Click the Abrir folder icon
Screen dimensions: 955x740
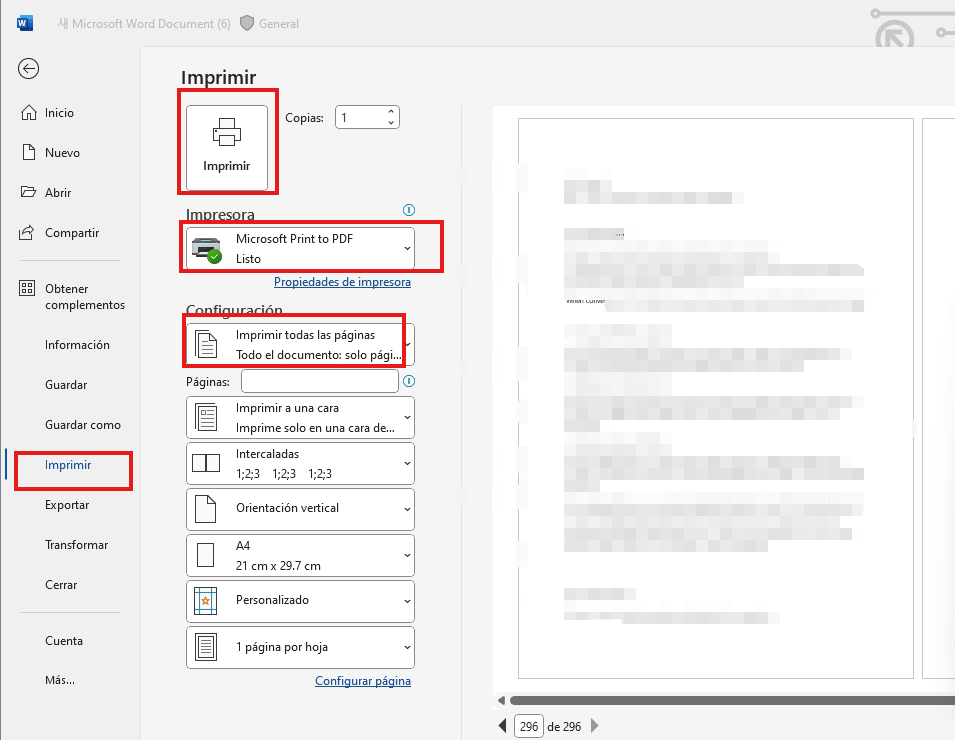coord(28,192)
